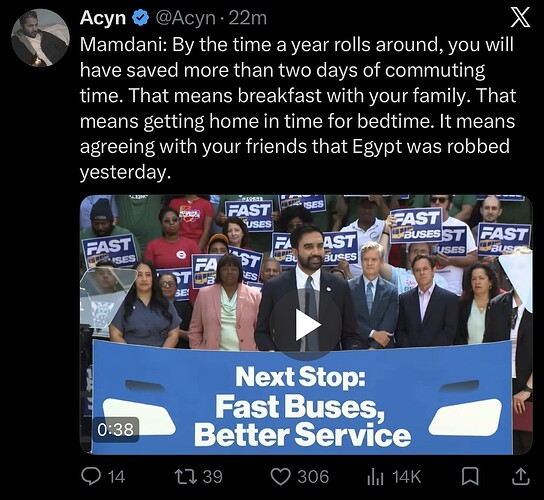Open the @Acyn handle link
The image size is (544, 500).
coord(185,18)
